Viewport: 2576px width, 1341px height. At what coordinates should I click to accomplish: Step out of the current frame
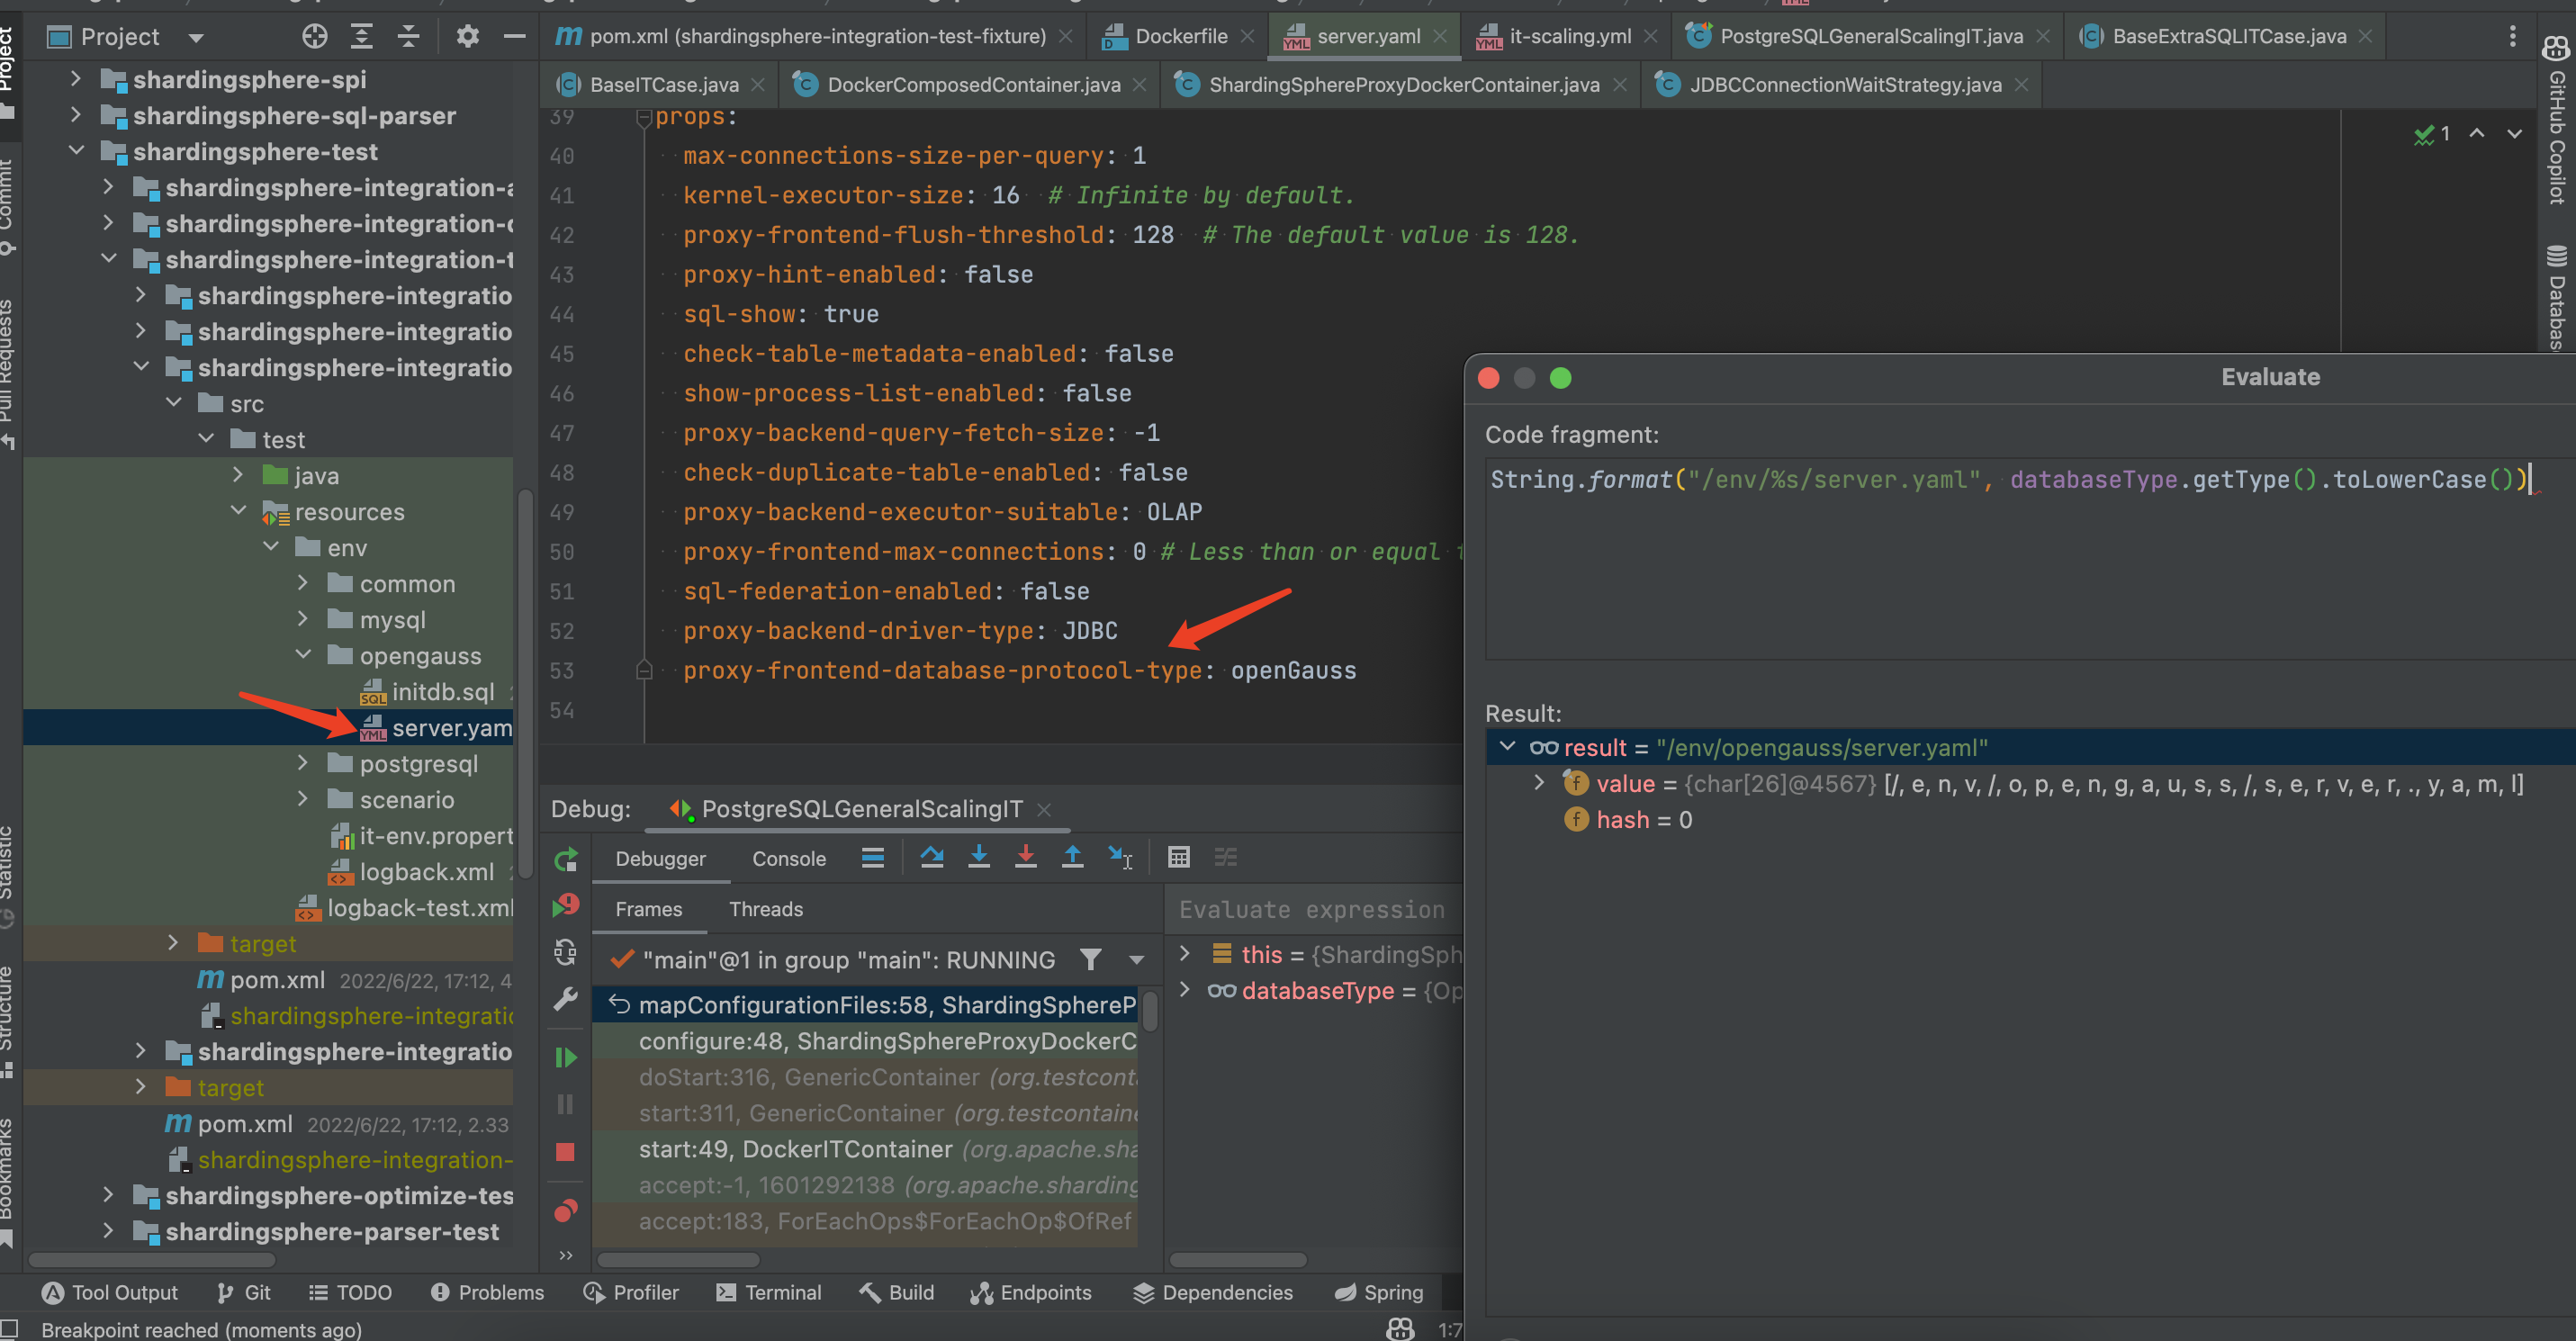pos(1072,857)
